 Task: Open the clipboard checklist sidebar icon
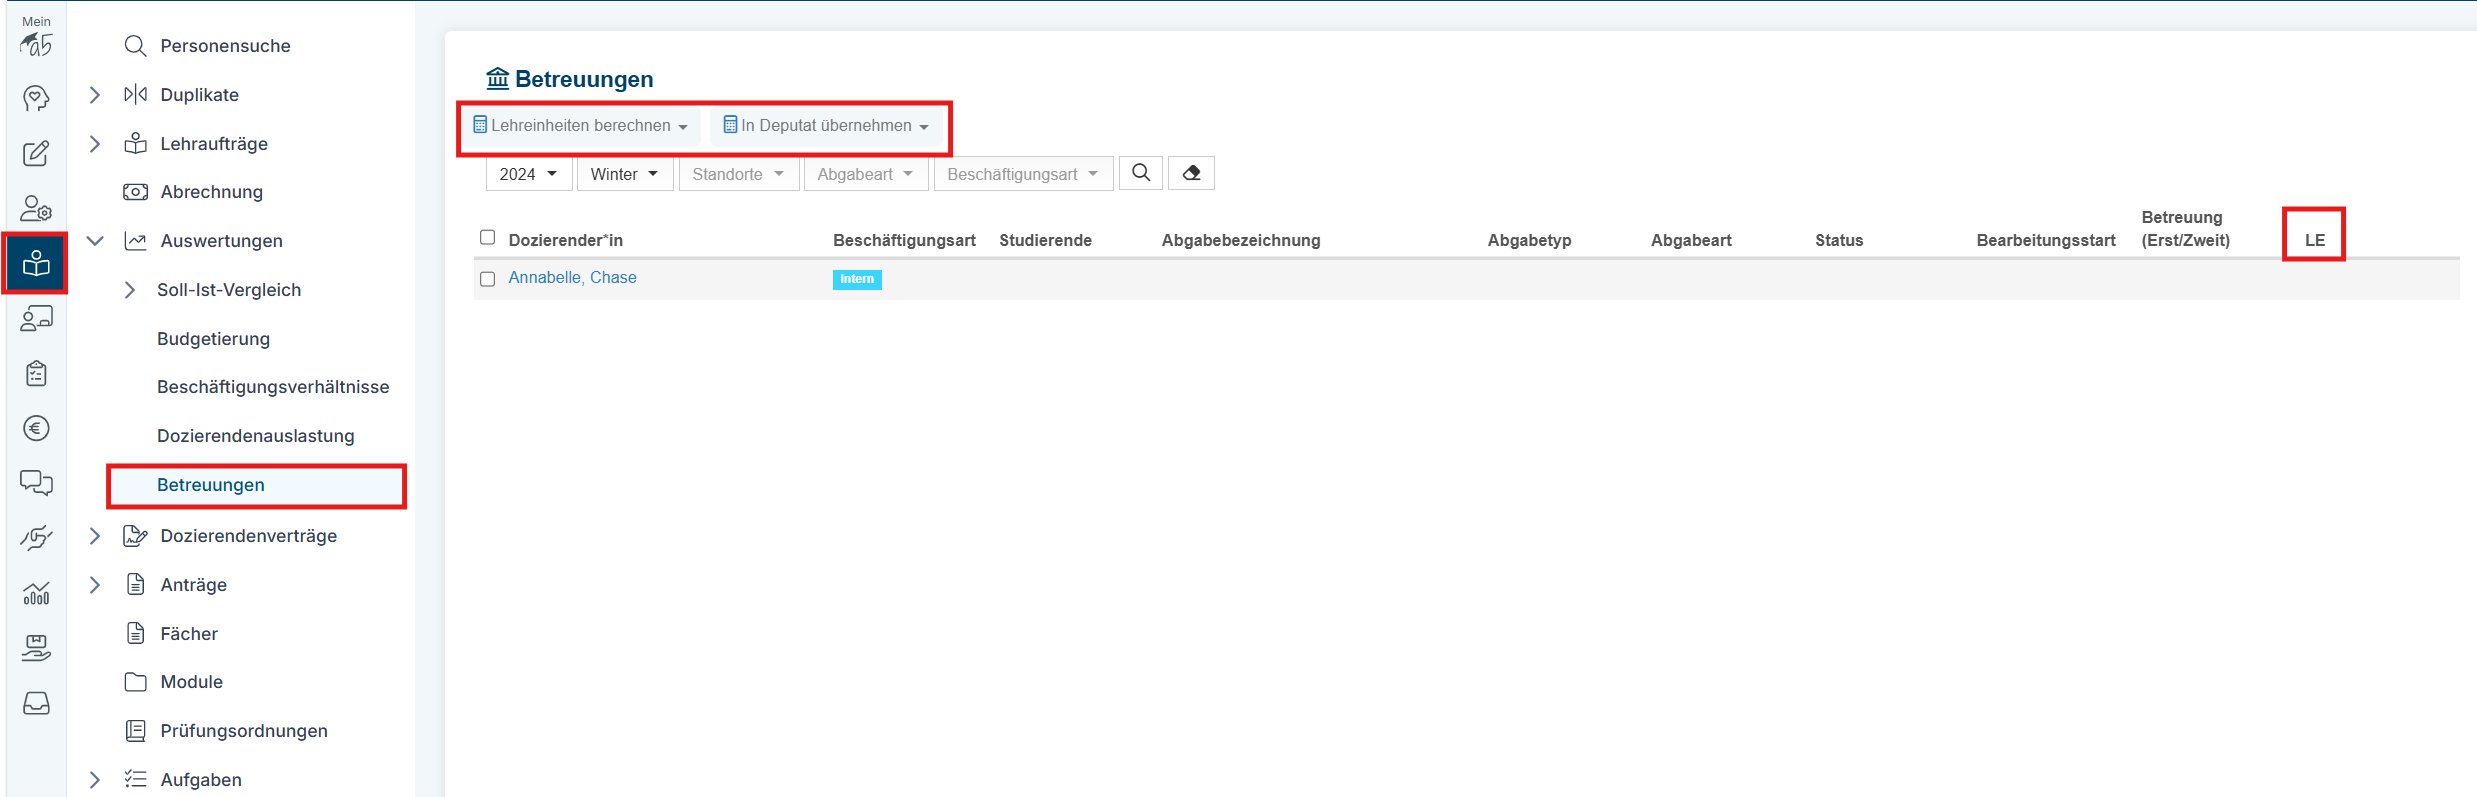point(36,374)
